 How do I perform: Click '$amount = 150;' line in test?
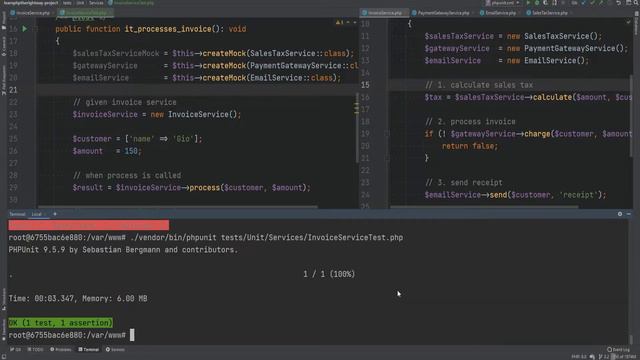coord(107,151)
